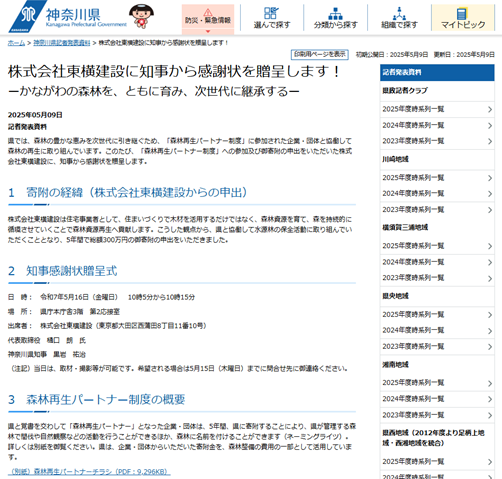The image size is (502, 479).
Task: Click the 神奈川県知事 黒岩 祐治 line
Action: [x=47, y=354]
